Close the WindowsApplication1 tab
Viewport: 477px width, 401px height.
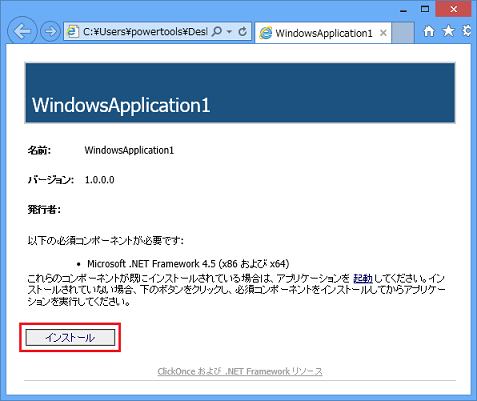tap(383, 33)
